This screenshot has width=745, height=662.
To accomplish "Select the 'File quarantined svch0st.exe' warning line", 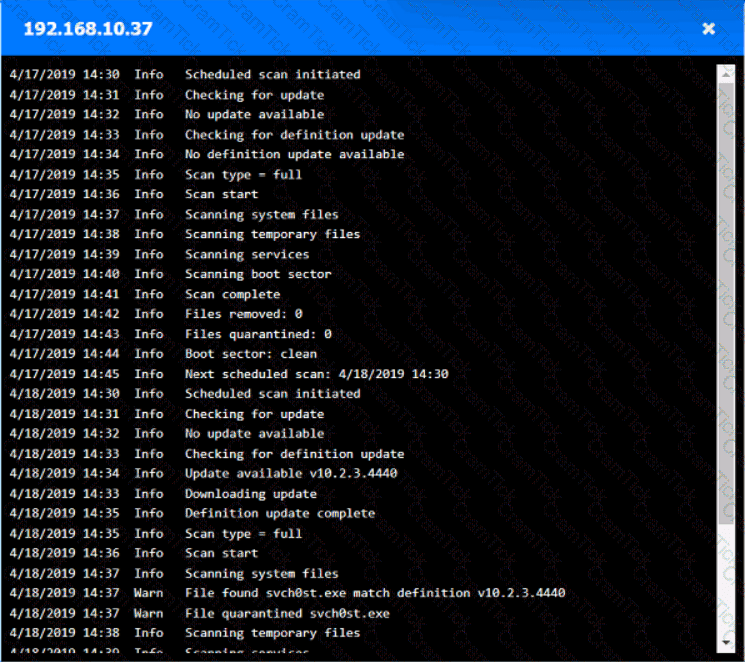I will tap(287, 613).
